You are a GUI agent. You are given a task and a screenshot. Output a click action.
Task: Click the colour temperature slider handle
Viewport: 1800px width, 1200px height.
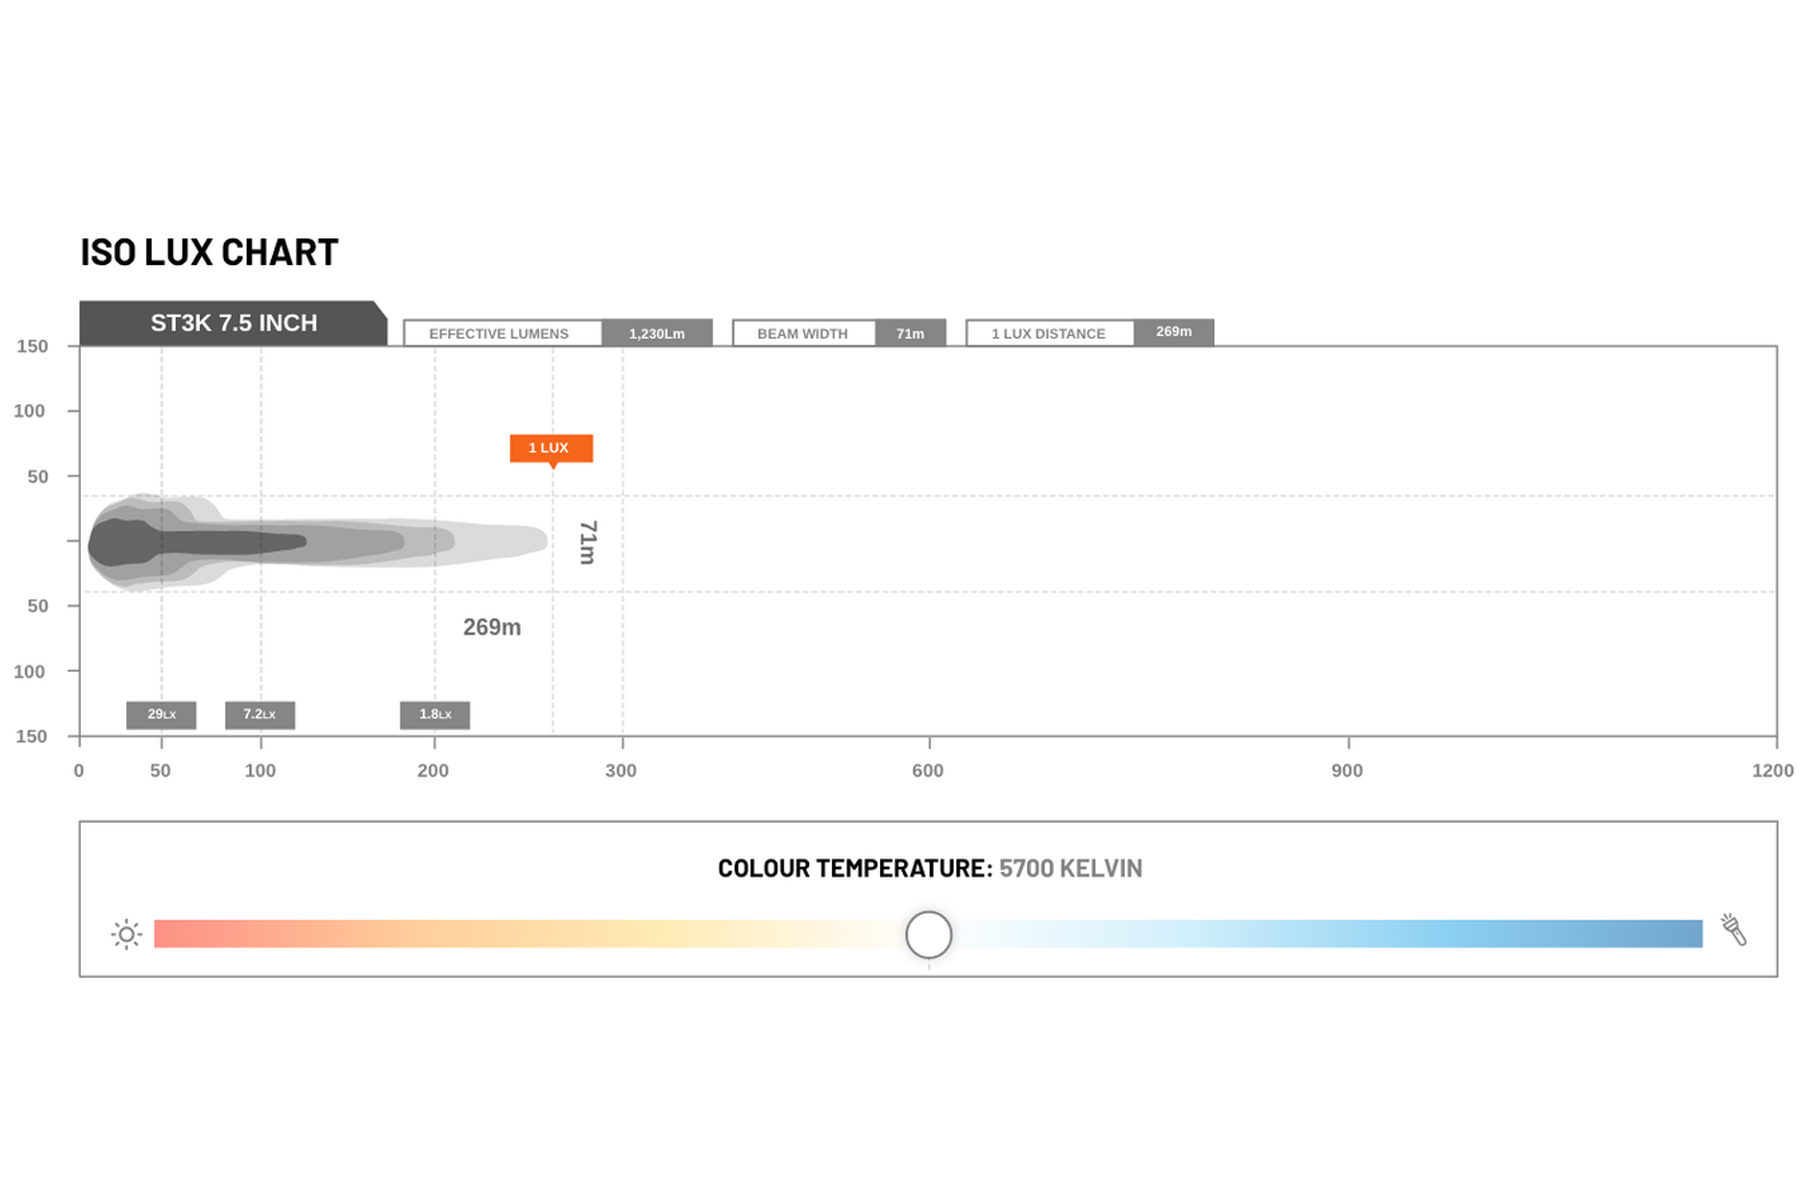(x=928, y=935)
